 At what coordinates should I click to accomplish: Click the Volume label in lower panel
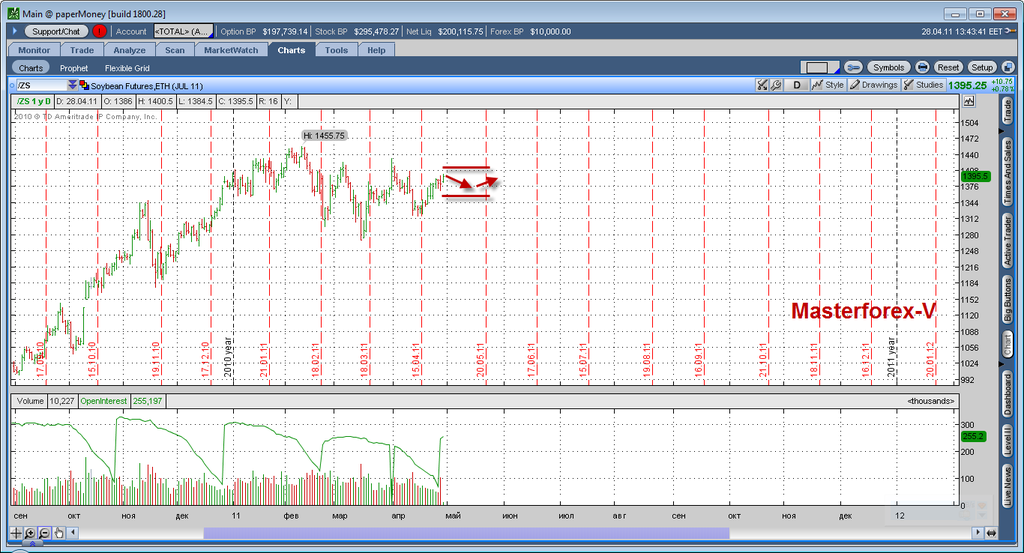point(30,401)
